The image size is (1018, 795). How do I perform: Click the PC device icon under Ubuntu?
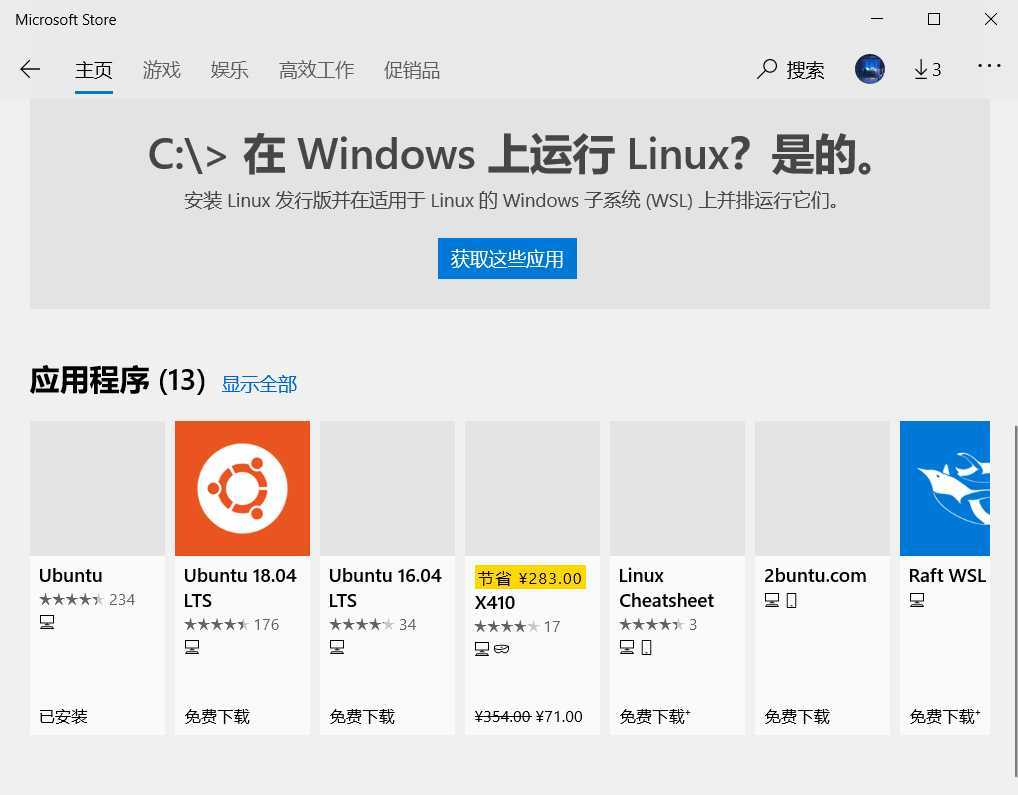pyautogui.click(x=47, y=622)
